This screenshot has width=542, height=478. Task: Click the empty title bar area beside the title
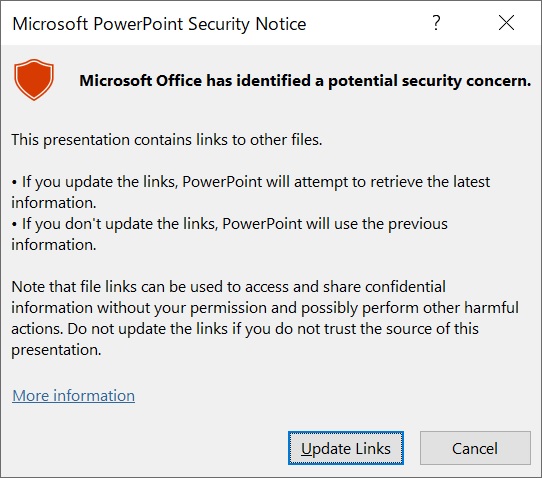tap(366, 24)
